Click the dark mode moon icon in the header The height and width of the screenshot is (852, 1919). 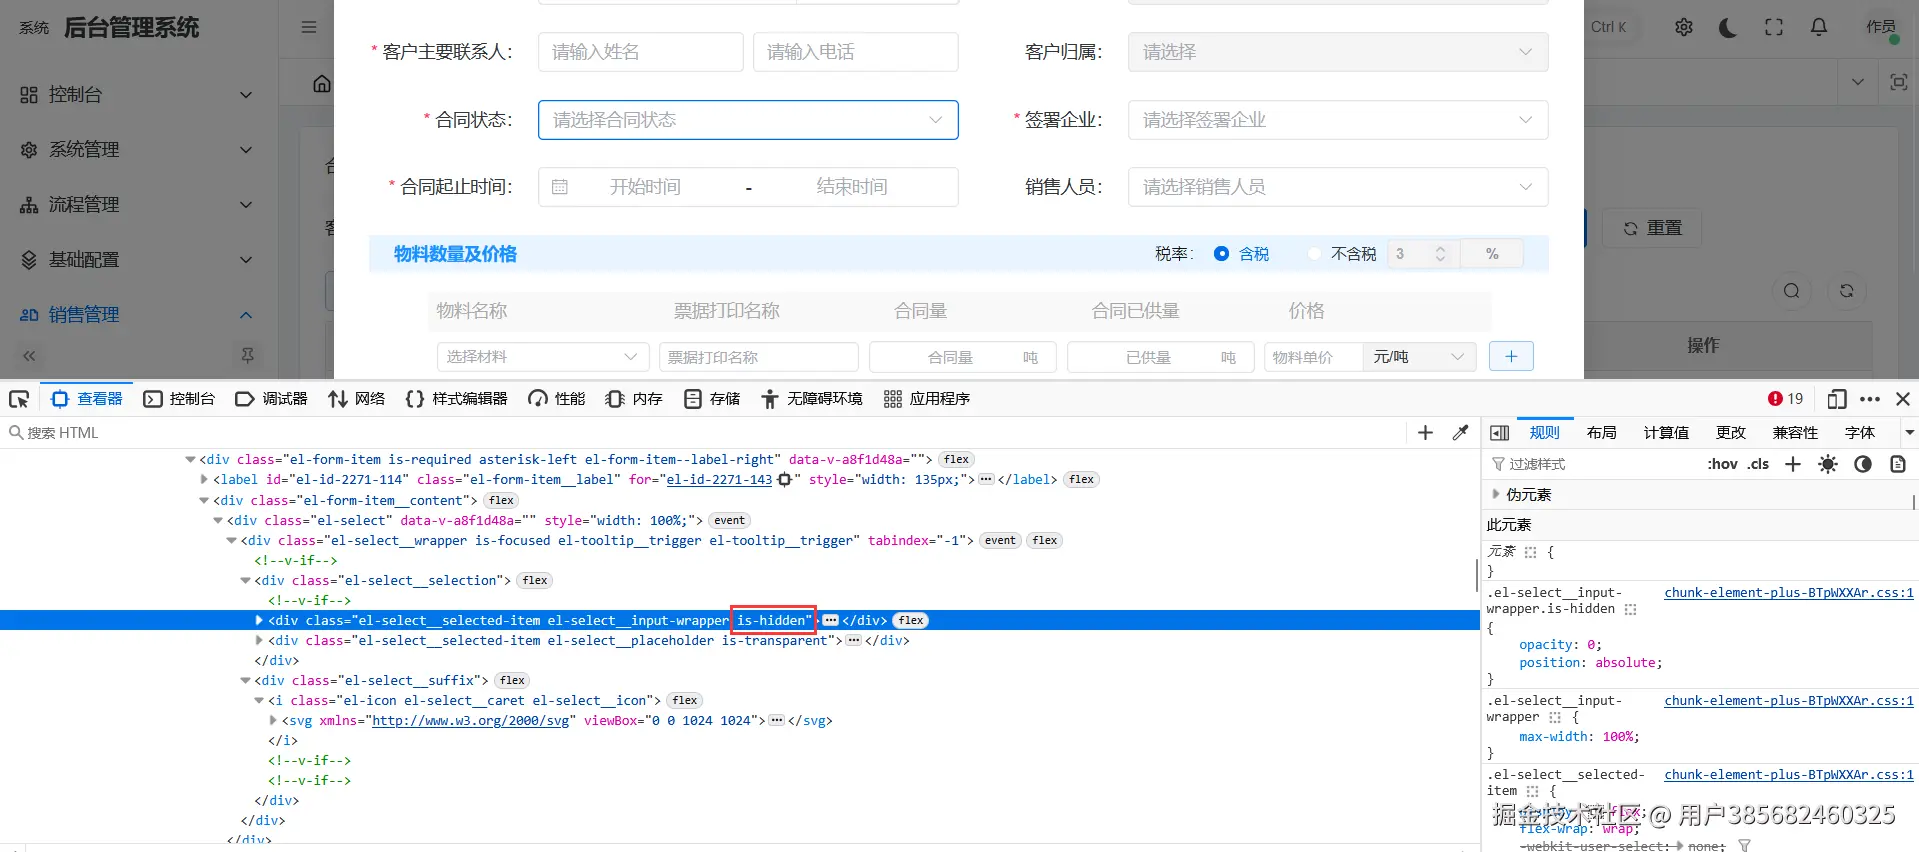coord(1728,28)
